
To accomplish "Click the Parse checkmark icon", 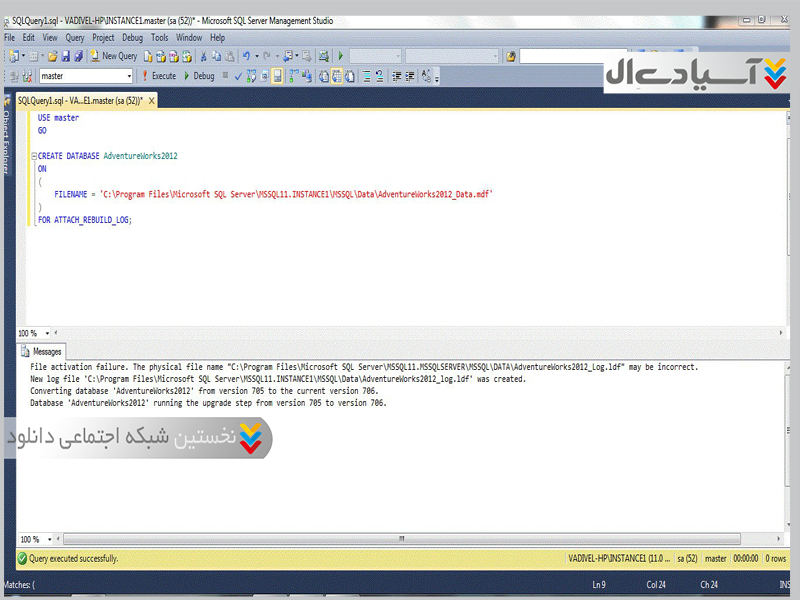I will [238, 76].
